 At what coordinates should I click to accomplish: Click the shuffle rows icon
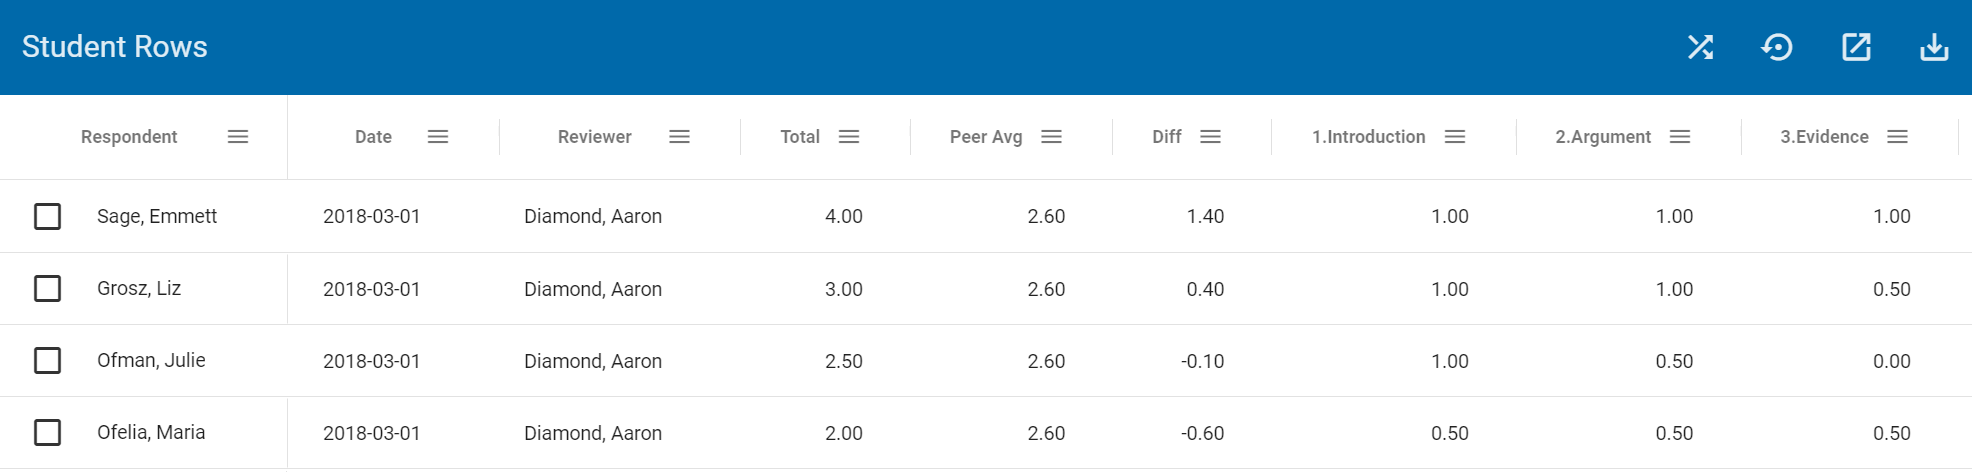(x=1700, y=47)
